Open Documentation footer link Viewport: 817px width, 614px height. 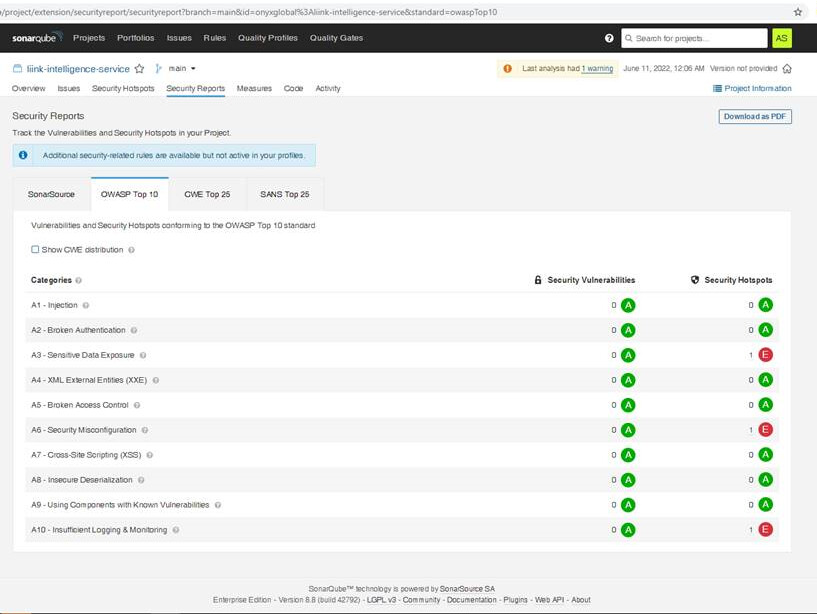tap(472, 600)
